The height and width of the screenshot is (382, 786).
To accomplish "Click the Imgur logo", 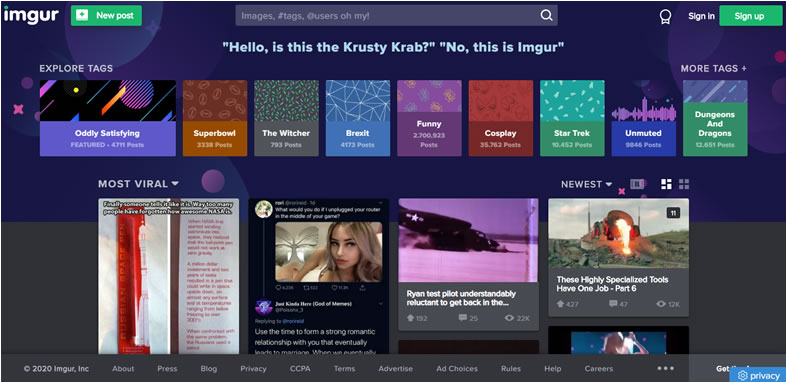I will [x=31, y=16].
